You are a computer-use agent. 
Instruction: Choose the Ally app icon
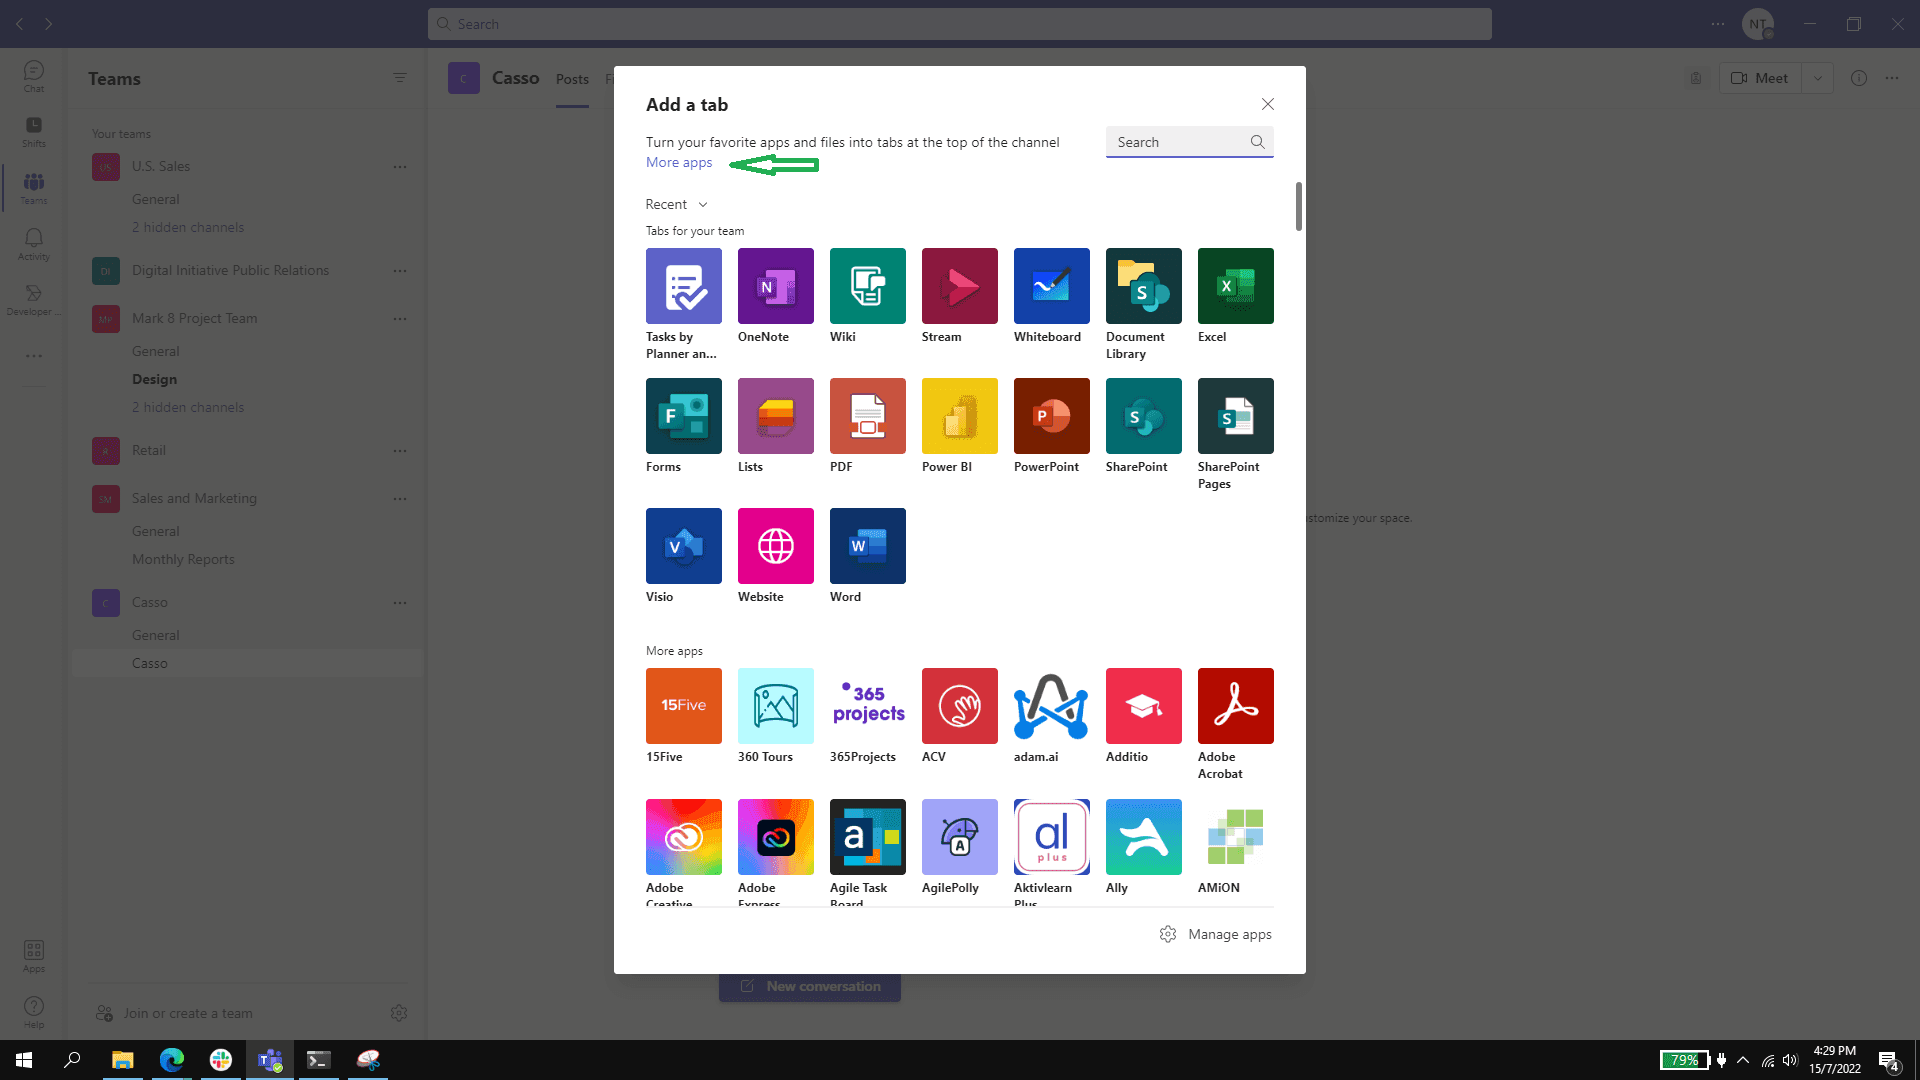1144,837
